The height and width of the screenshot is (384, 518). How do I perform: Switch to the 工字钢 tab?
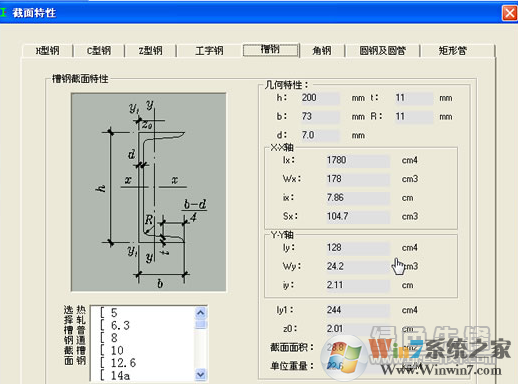[x=209, y=51]
